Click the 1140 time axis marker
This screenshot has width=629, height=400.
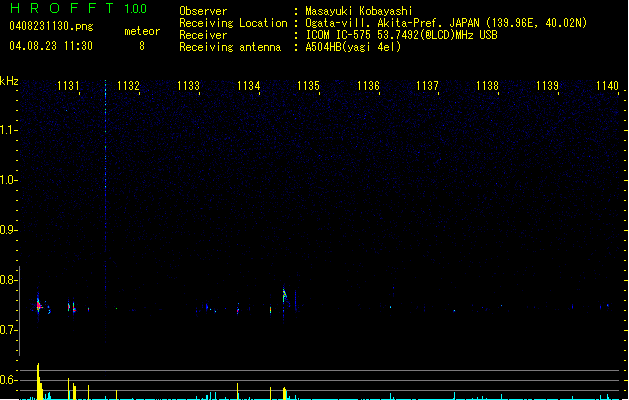click(x=607, y=86)
